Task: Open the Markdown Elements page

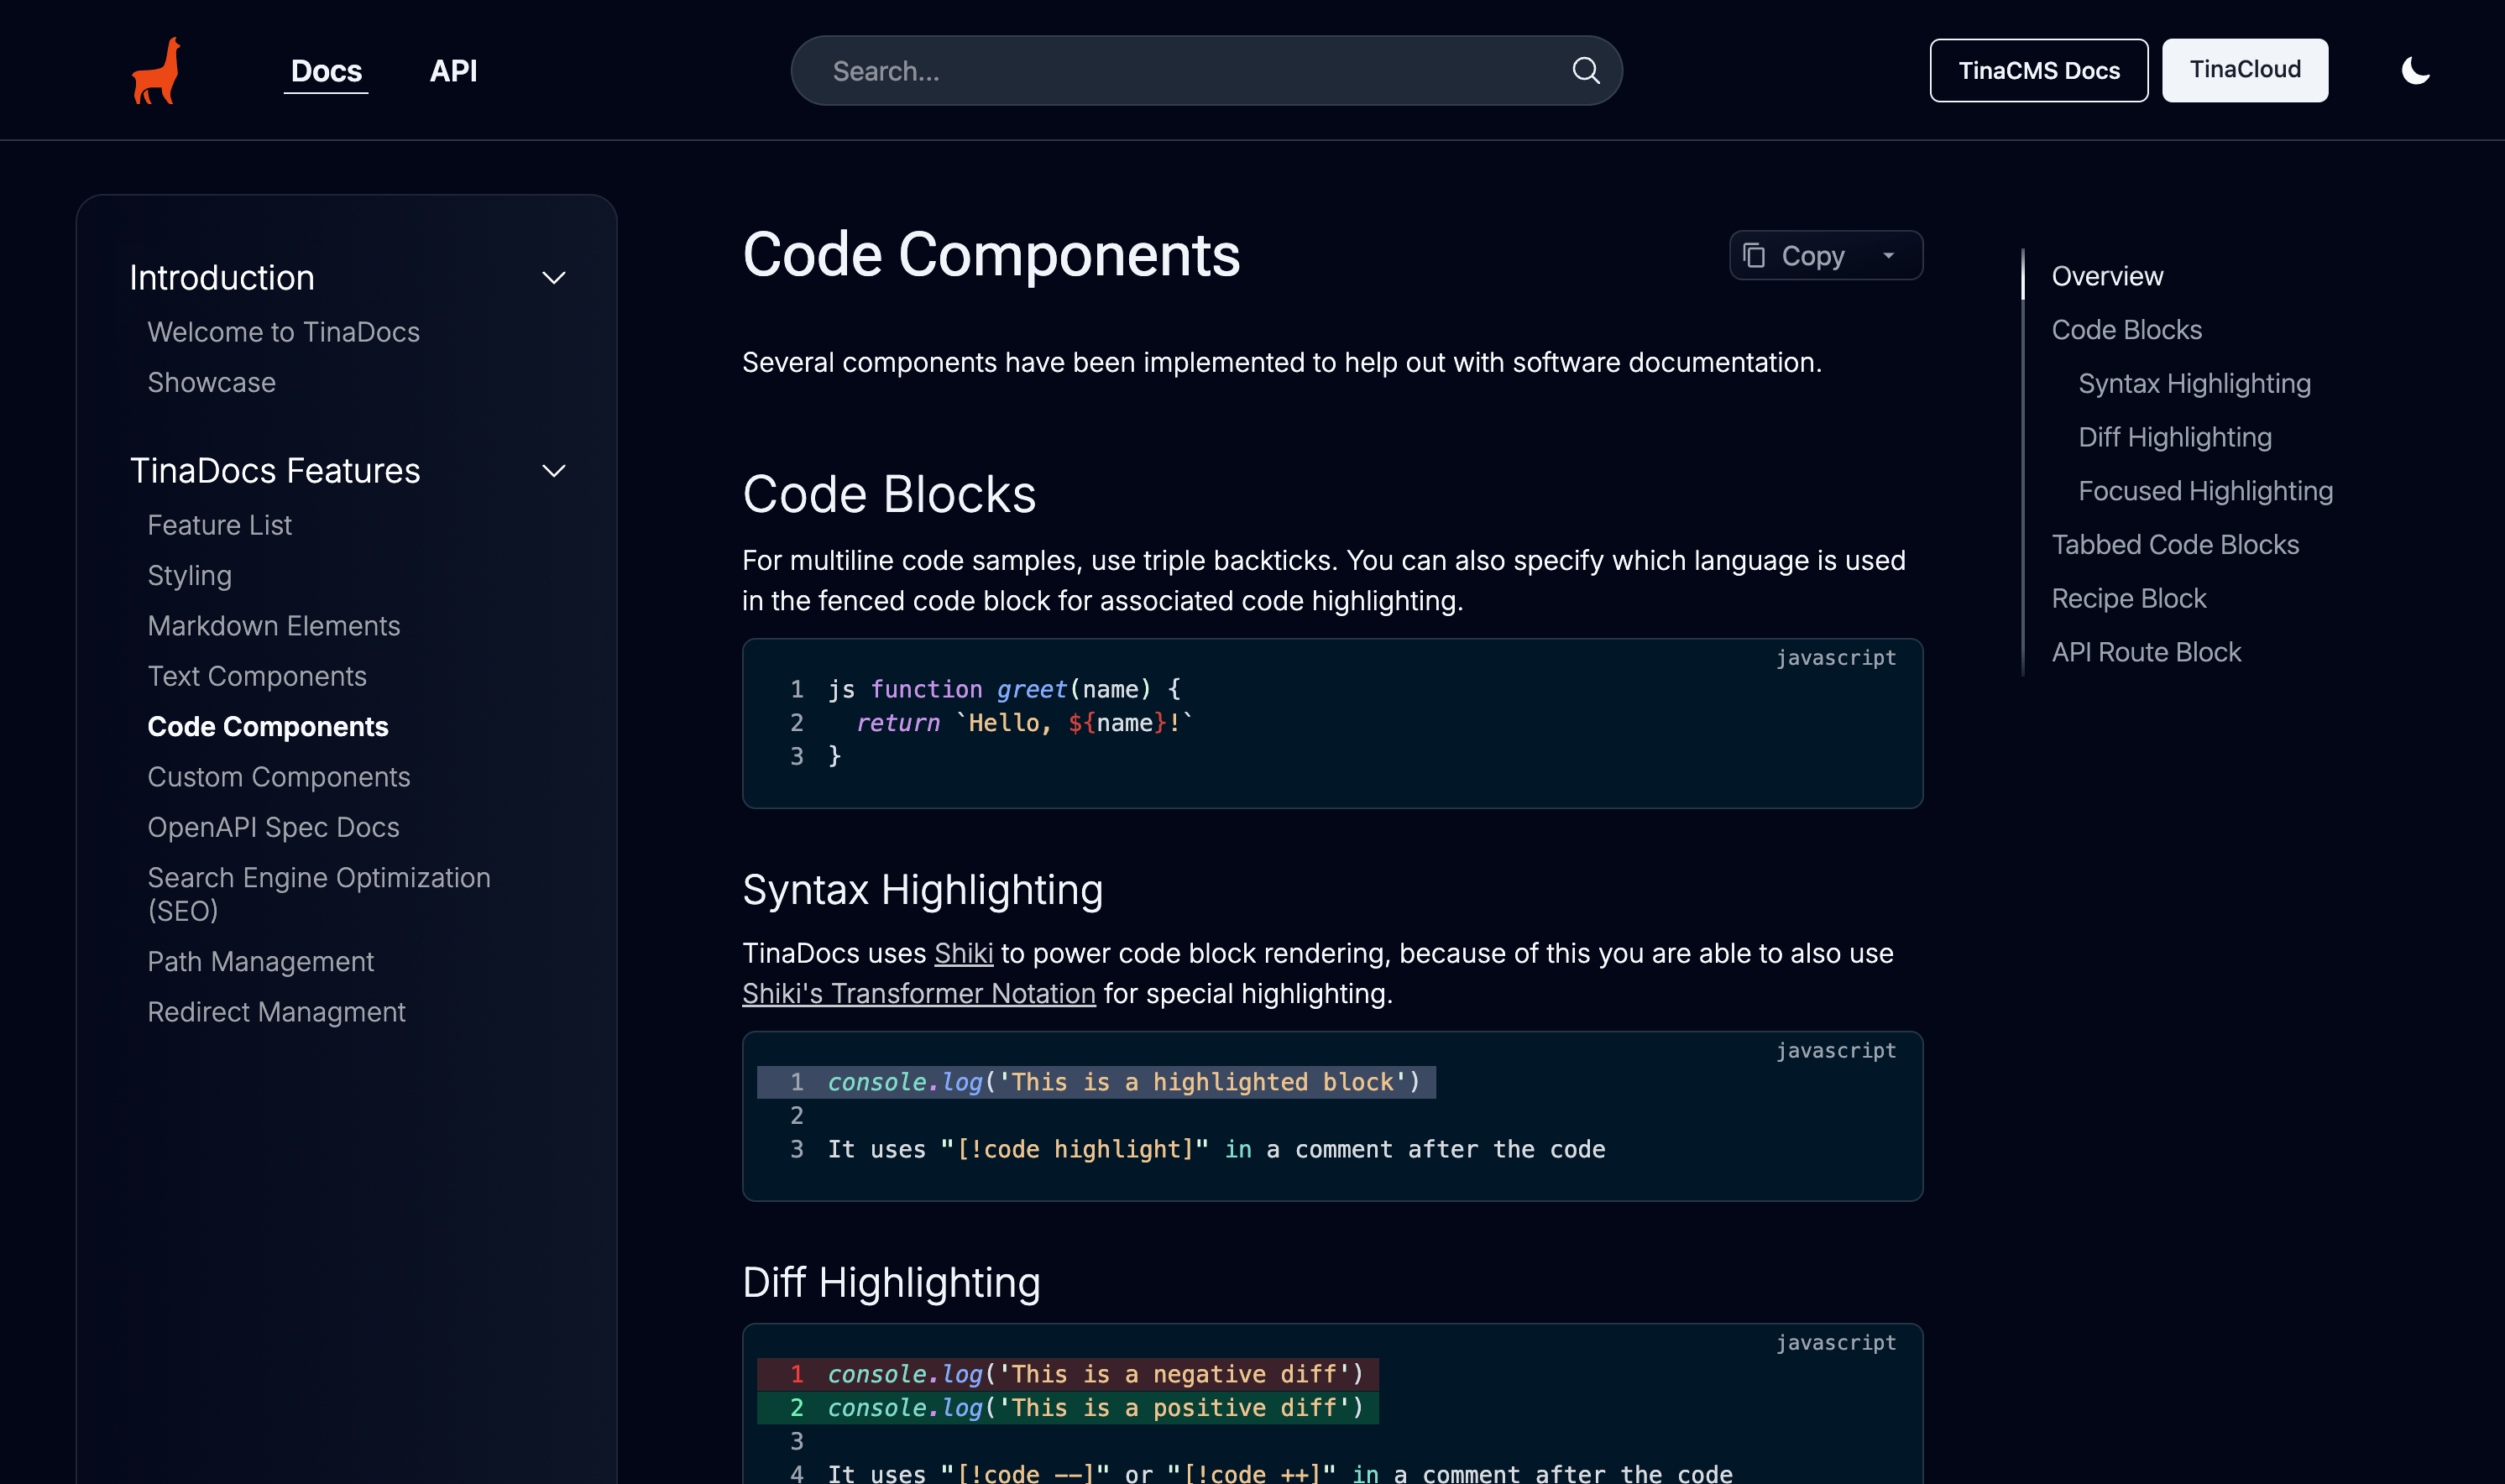Action: (x=274, y=625)
